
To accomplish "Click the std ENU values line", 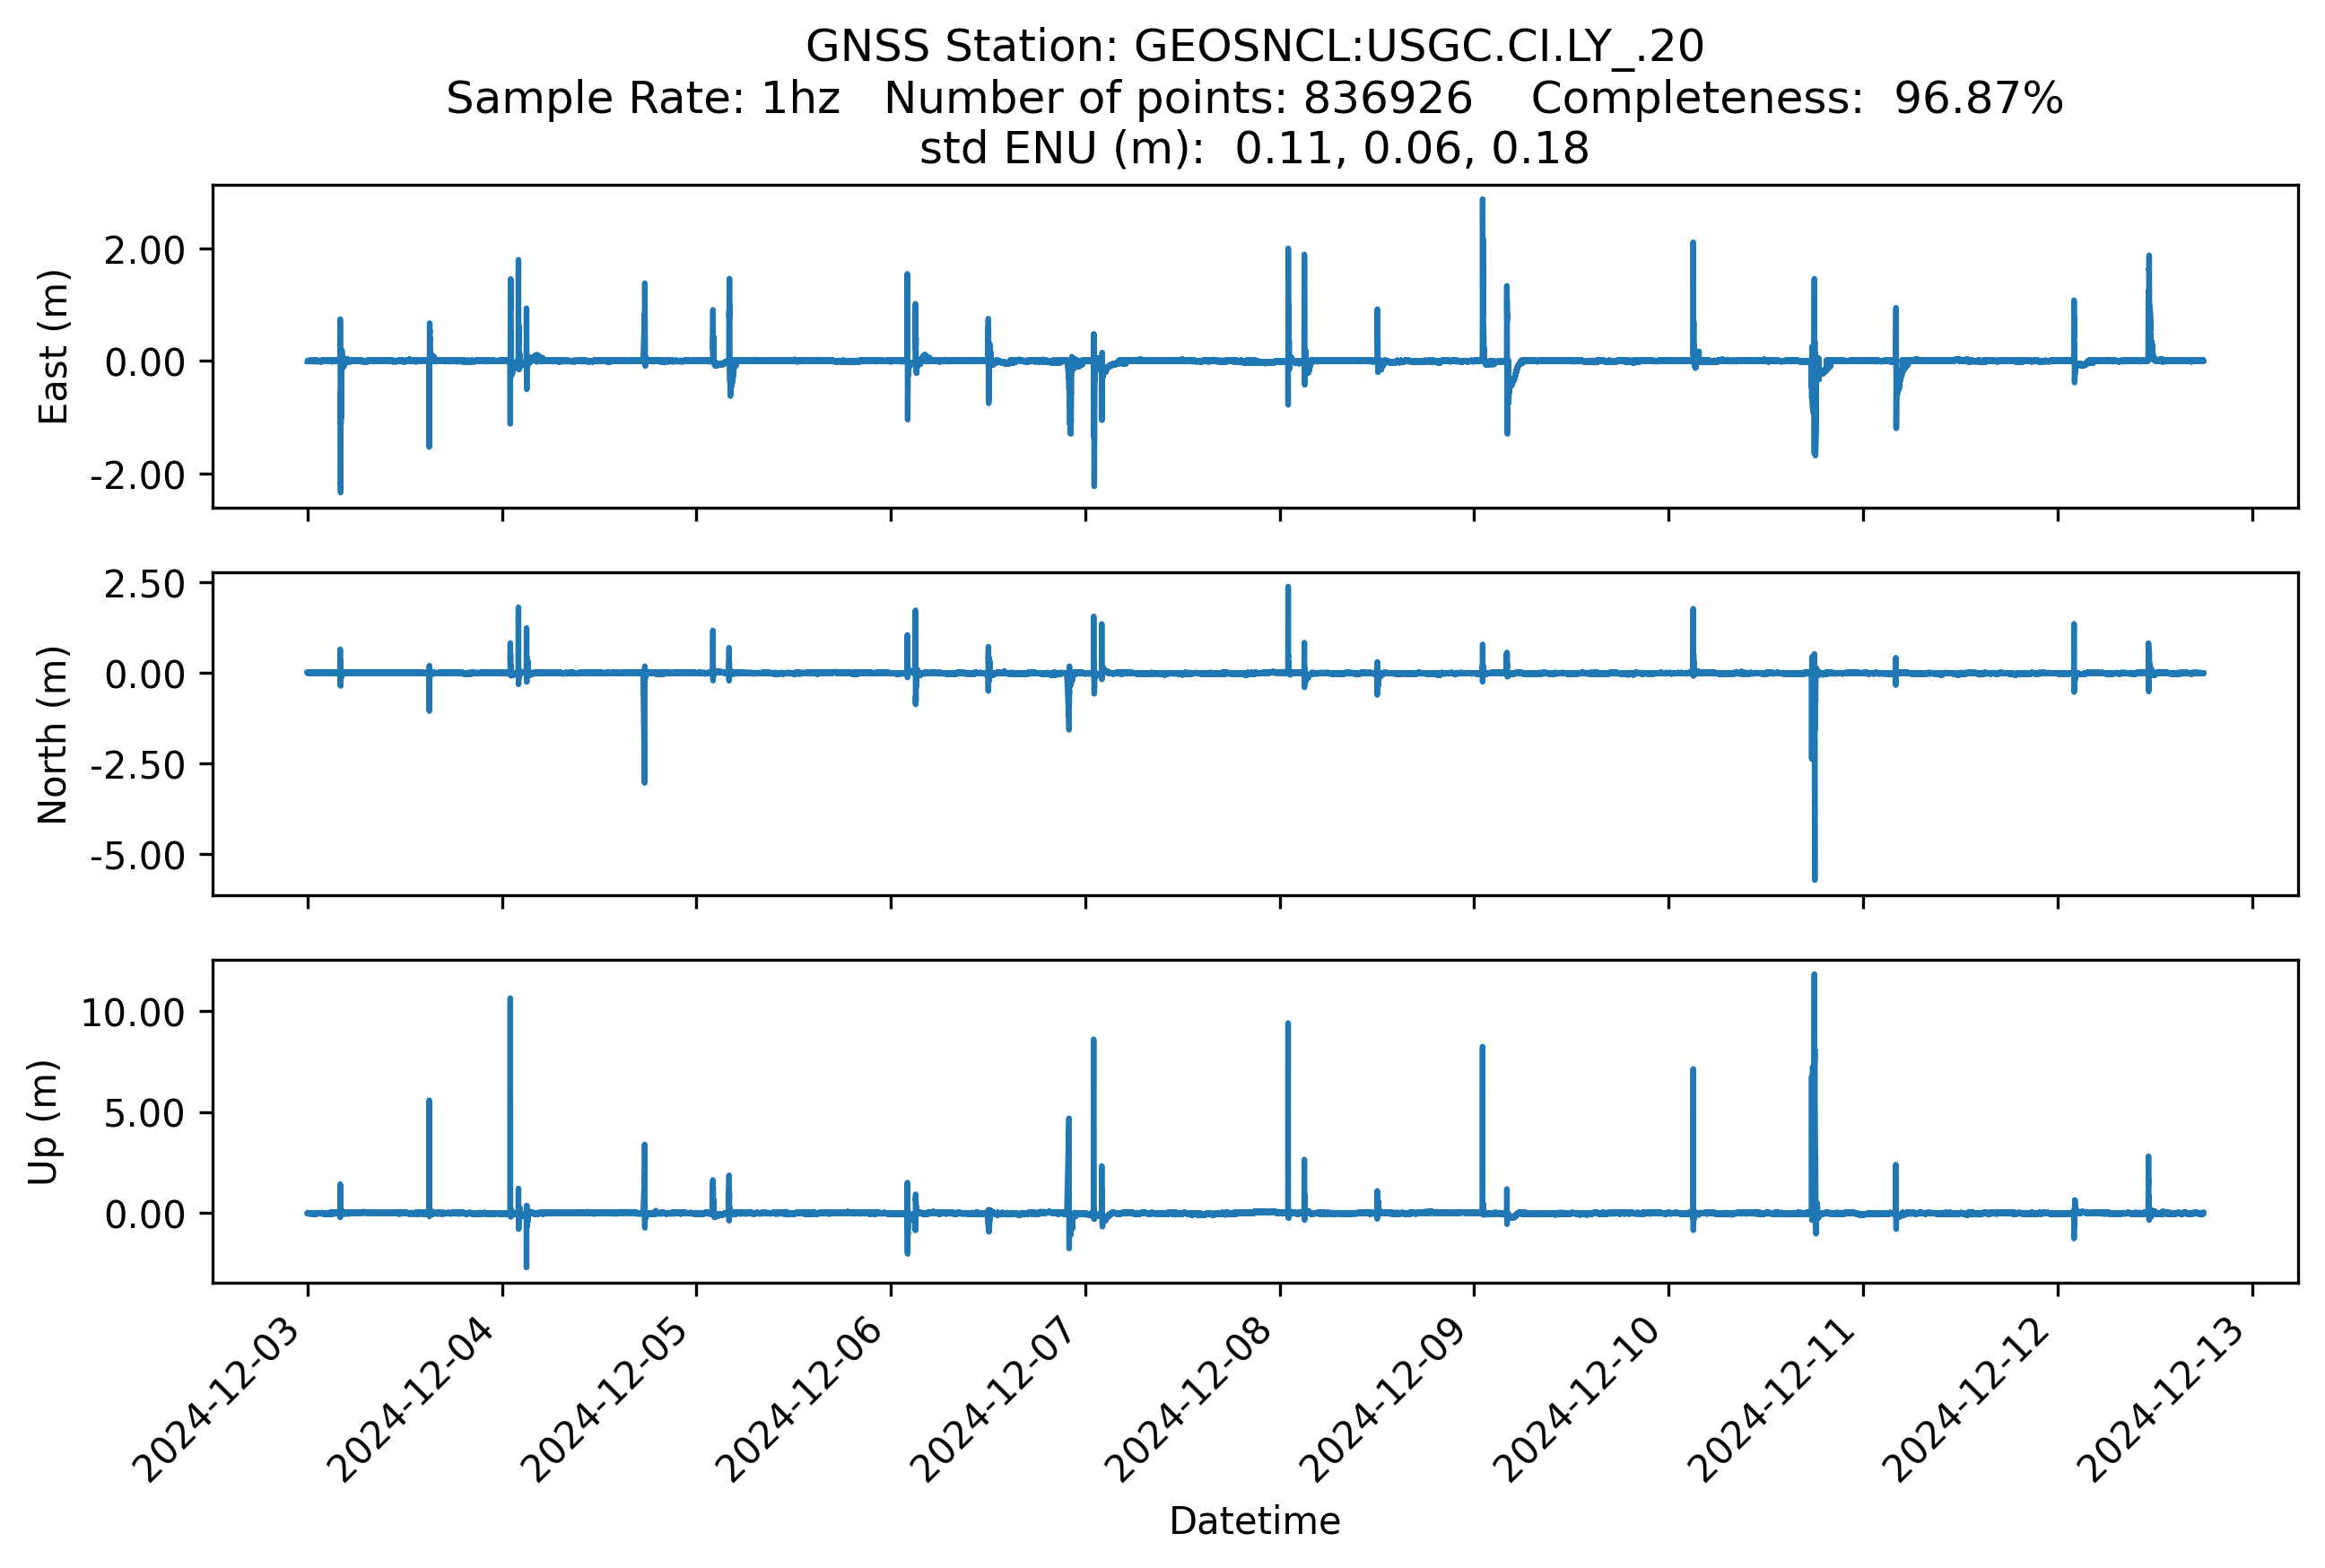I will pyautogui.click(x=1254, y=149).
